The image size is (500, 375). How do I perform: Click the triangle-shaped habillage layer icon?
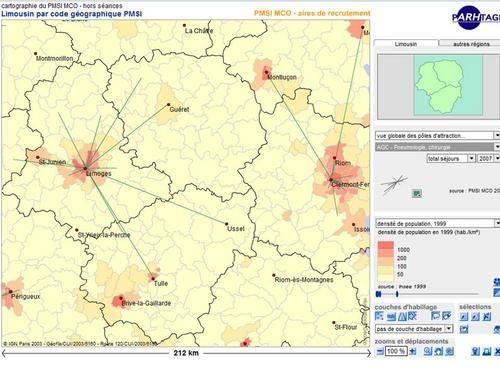pos(402,316)
